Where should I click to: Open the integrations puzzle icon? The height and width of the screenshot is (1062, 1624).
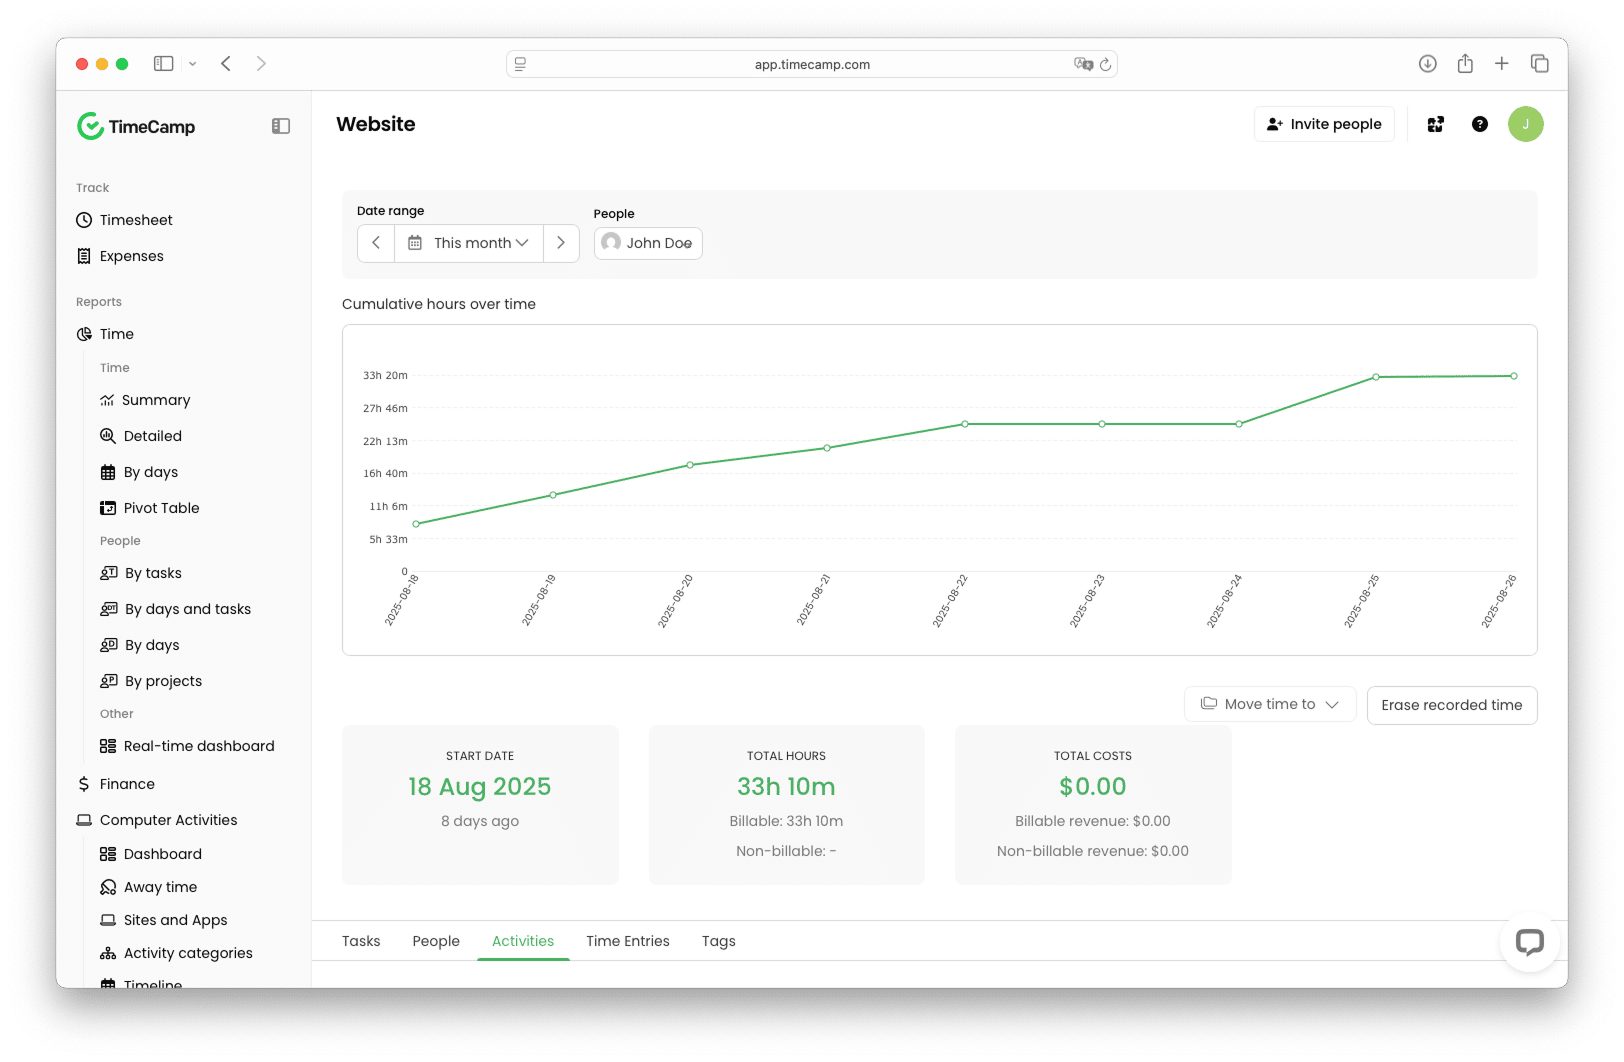point(1436,124)
